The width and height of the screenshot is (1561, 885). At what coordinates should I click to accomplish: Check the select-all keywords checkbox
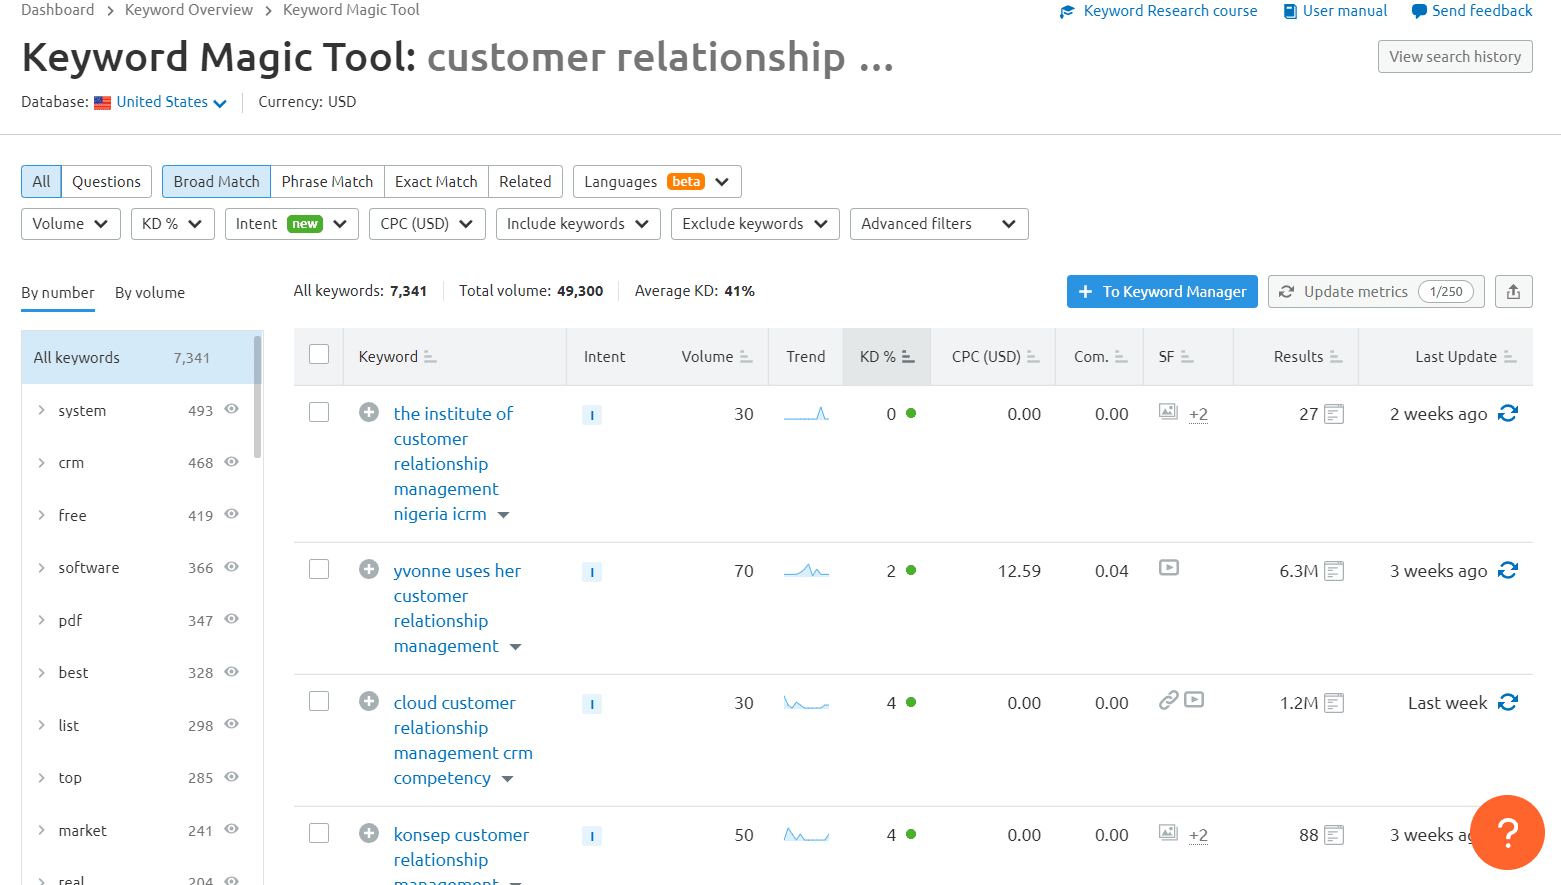pos(319,354)
